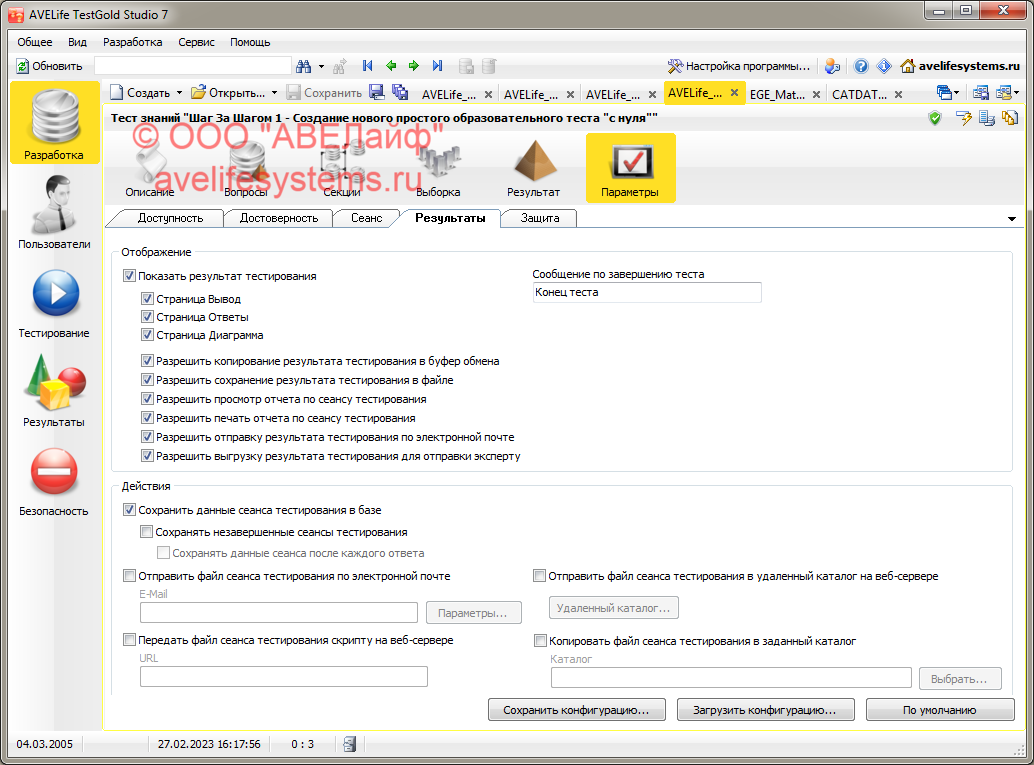Image resolution: width=1034 pixels, height=765 pixels.
Task: Click the Результат pyramid icon
Action: [533, 167]
